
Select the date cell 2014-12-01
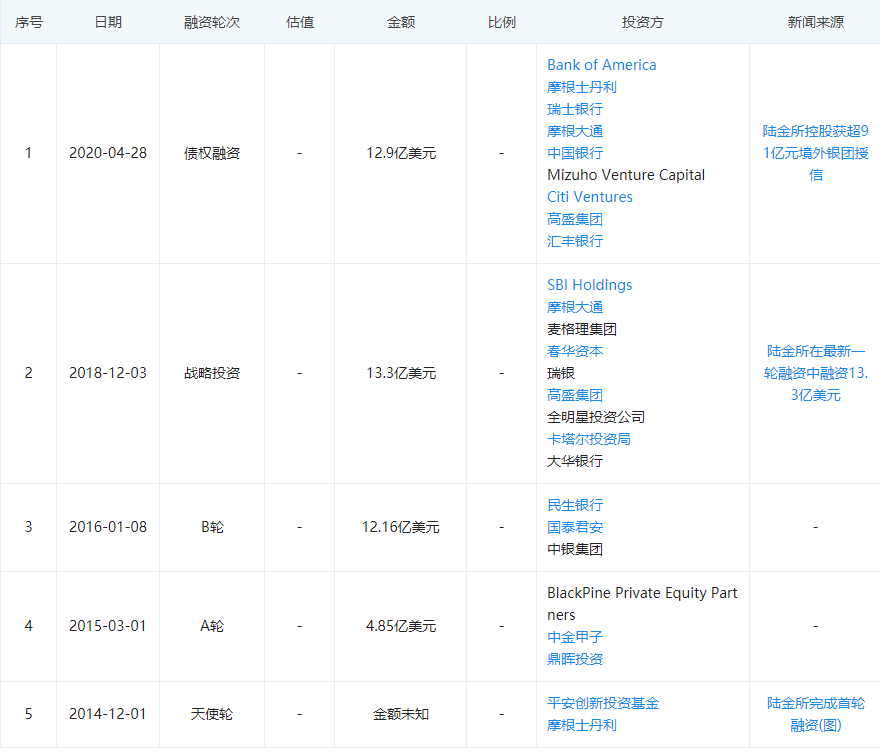(108, 714)
